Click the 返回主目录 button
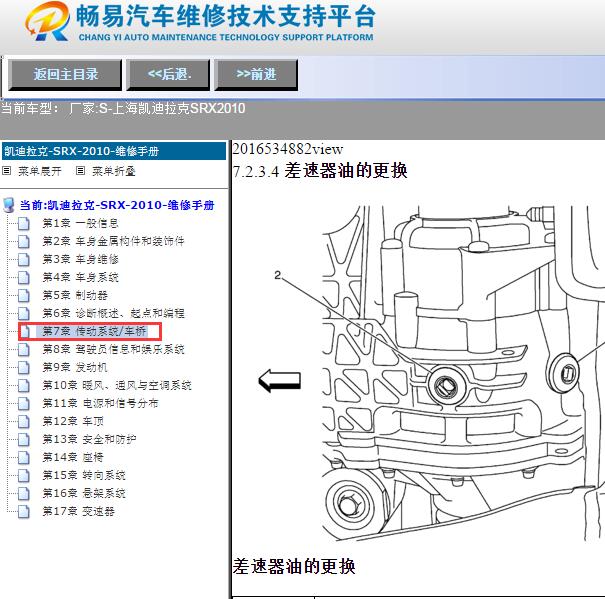Viewport: 605px width, 599px height. pyautogui.click(x=65, y=74)
